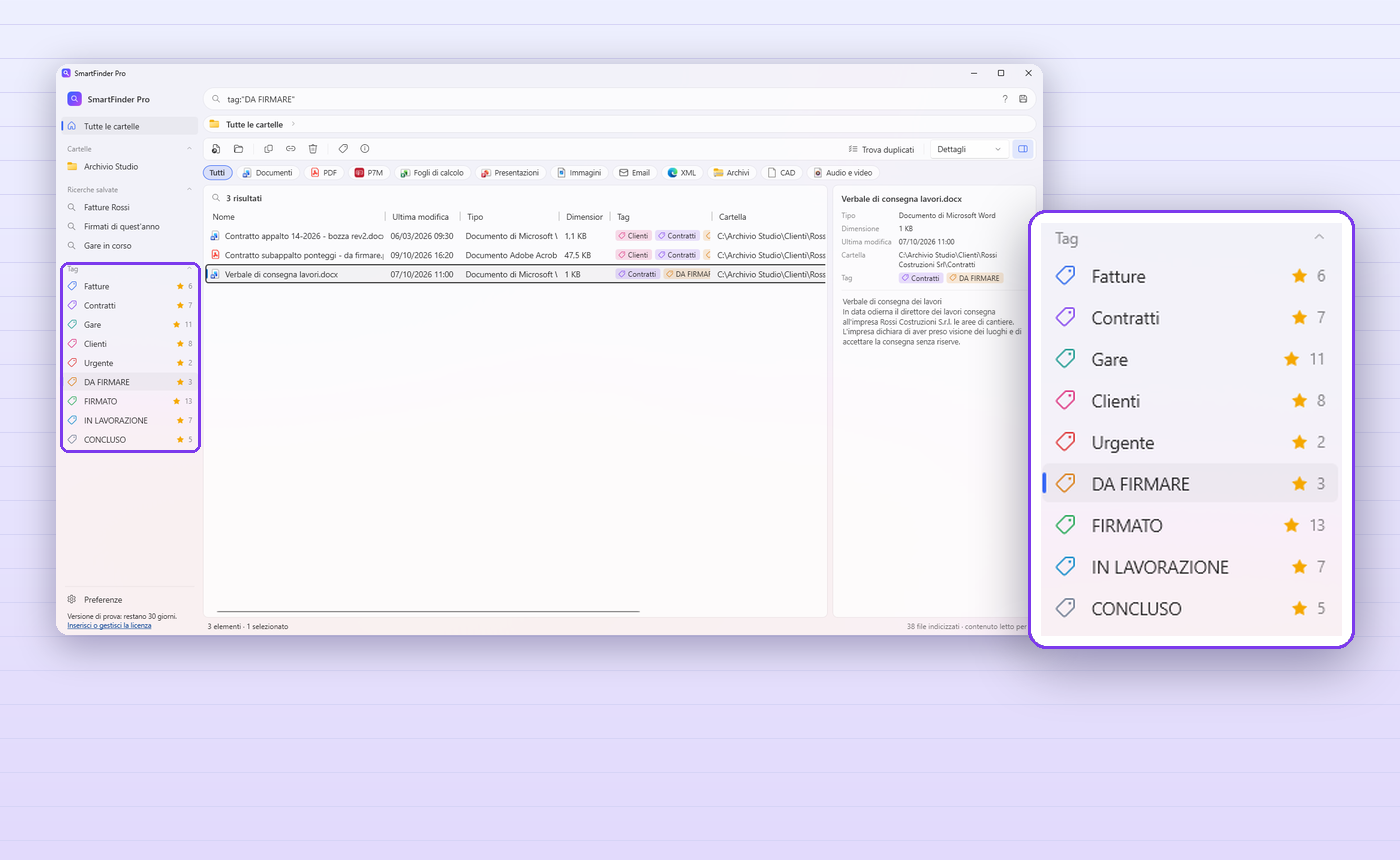
Task: Click the copy link toolbar icon
Action: [x=290, y=149]
